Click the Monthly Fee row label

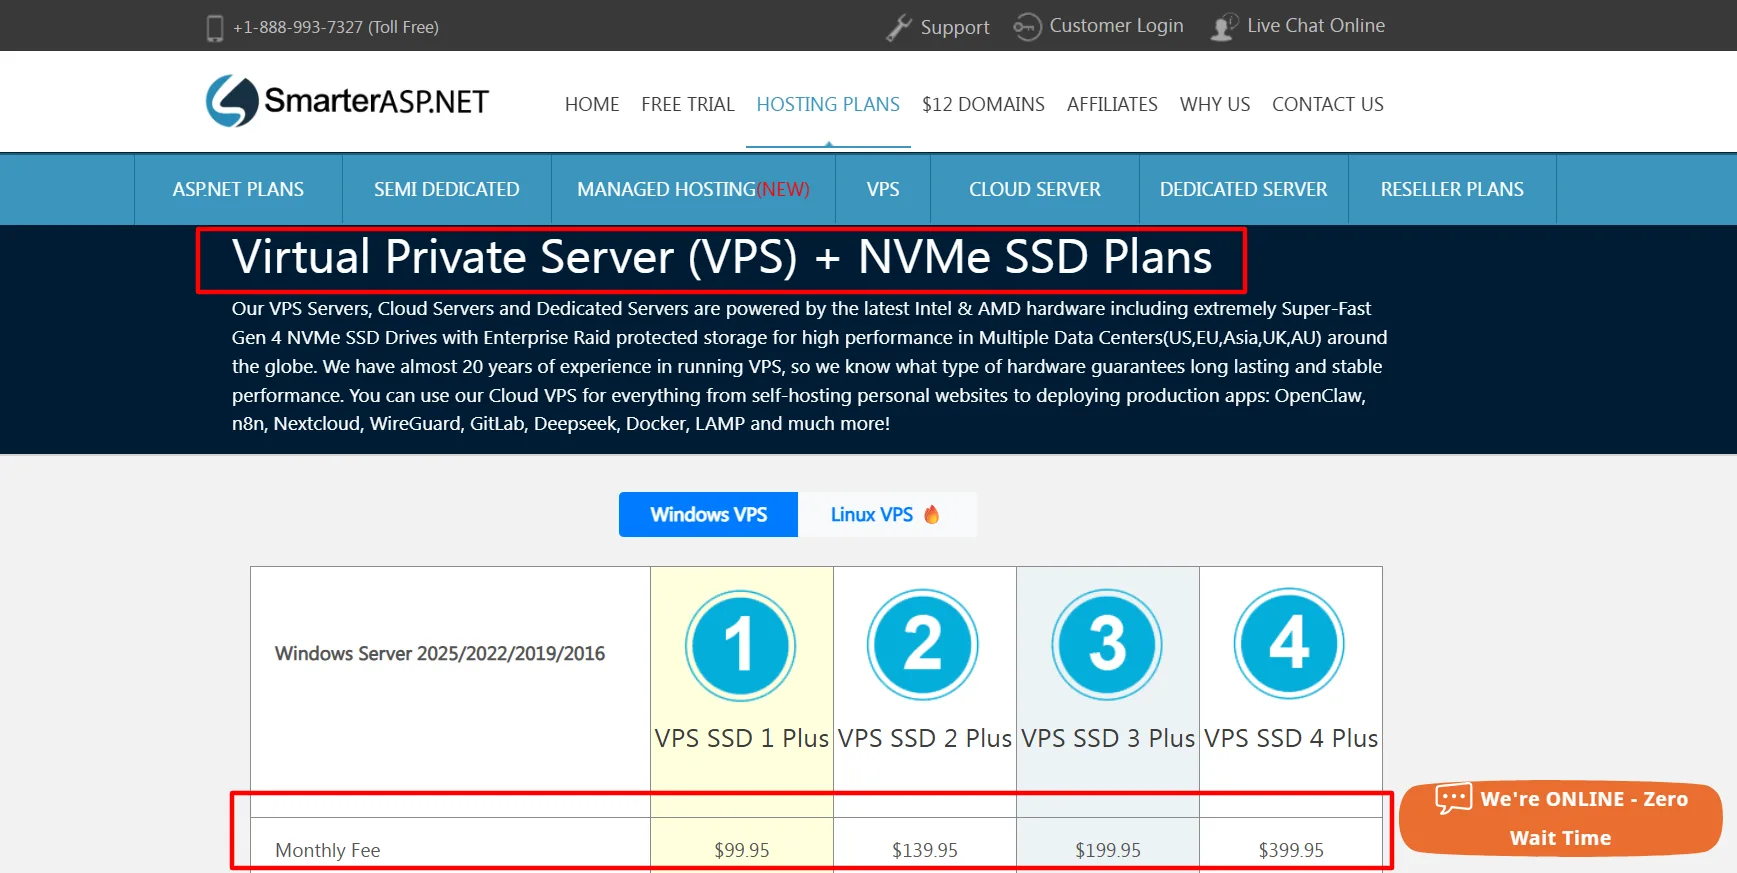(328, 850)
